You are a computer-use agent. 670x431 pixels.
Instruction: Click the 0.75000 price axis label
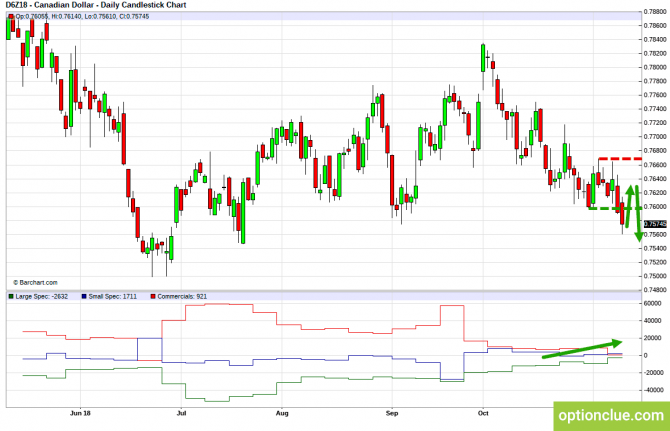click(x=655, y=276)
